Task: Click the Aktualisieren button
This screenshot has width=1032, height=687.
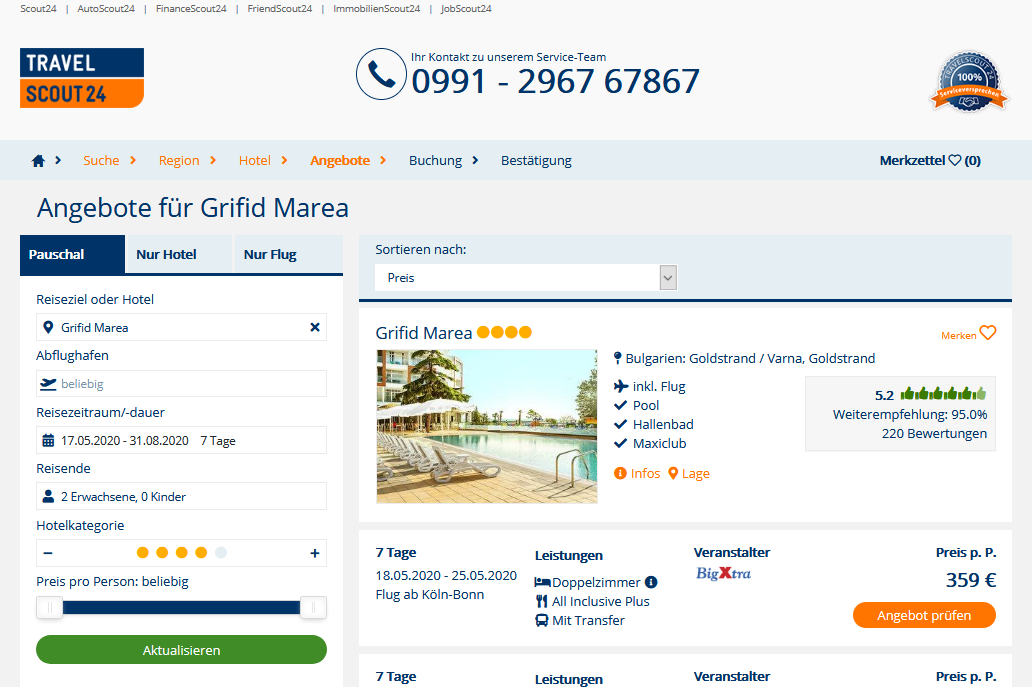Action: point(181,649)
